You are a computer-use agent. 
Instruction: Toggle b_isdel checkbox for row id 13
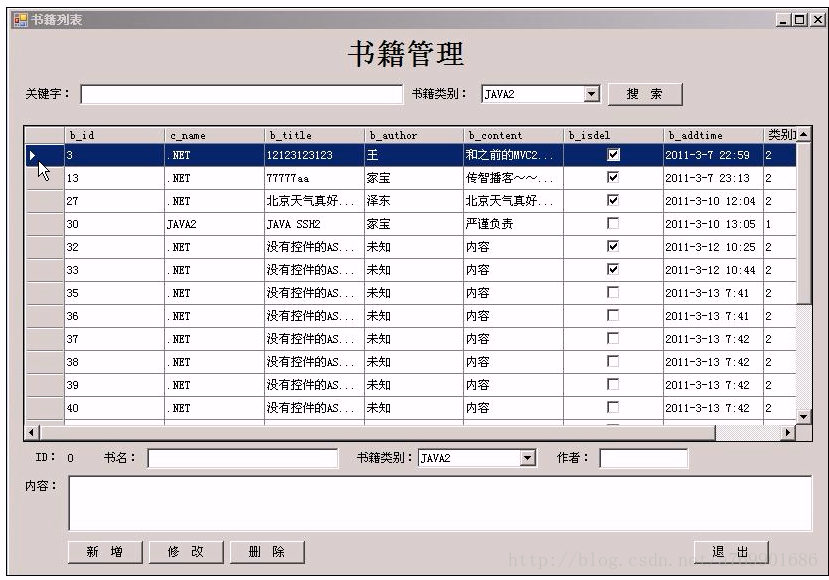(613, 178)
